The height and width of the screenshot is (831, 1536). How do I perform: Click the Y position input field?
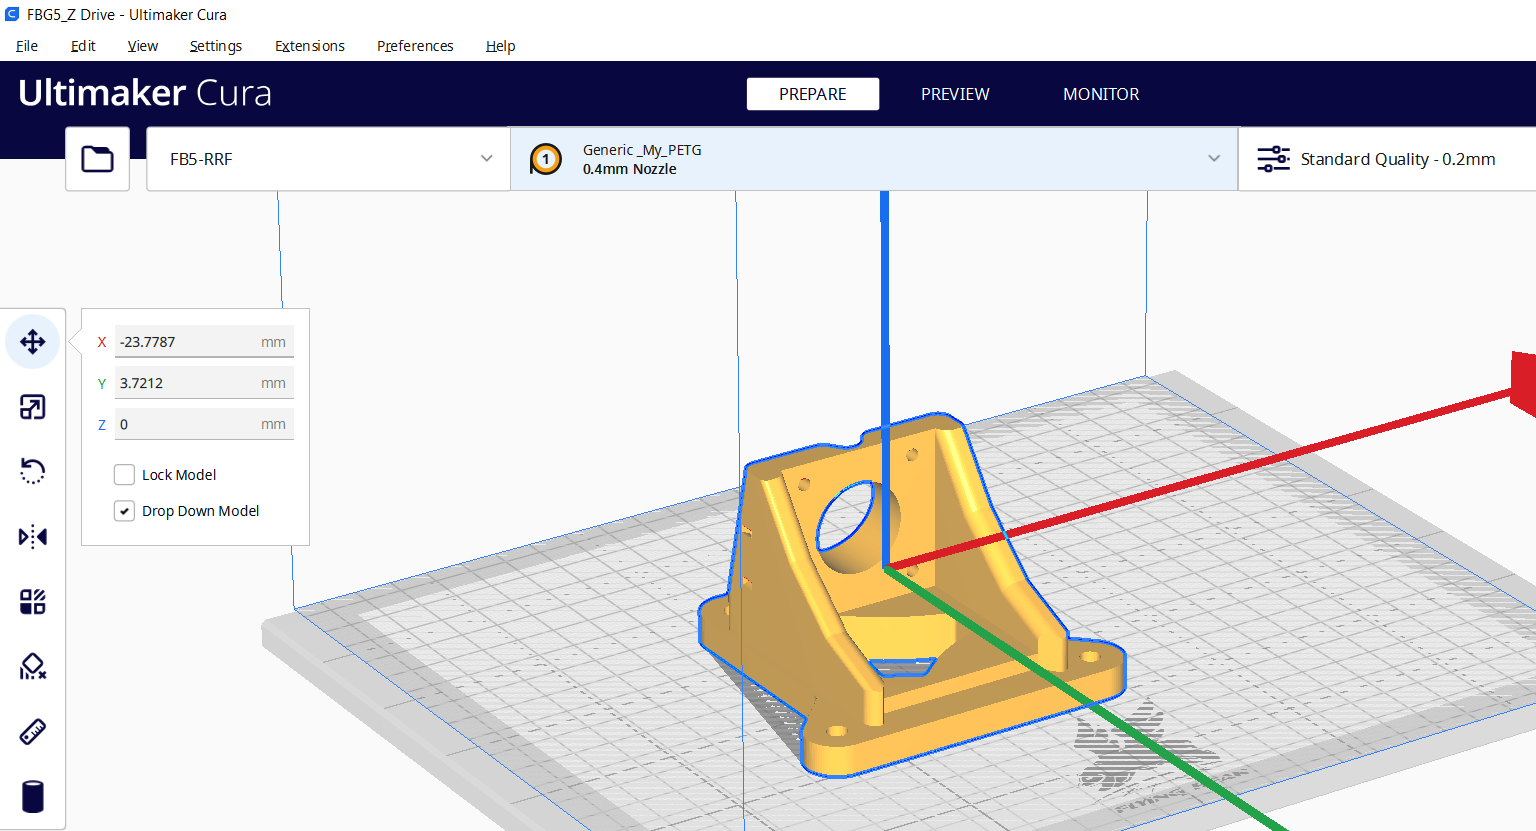pos(200,382)
